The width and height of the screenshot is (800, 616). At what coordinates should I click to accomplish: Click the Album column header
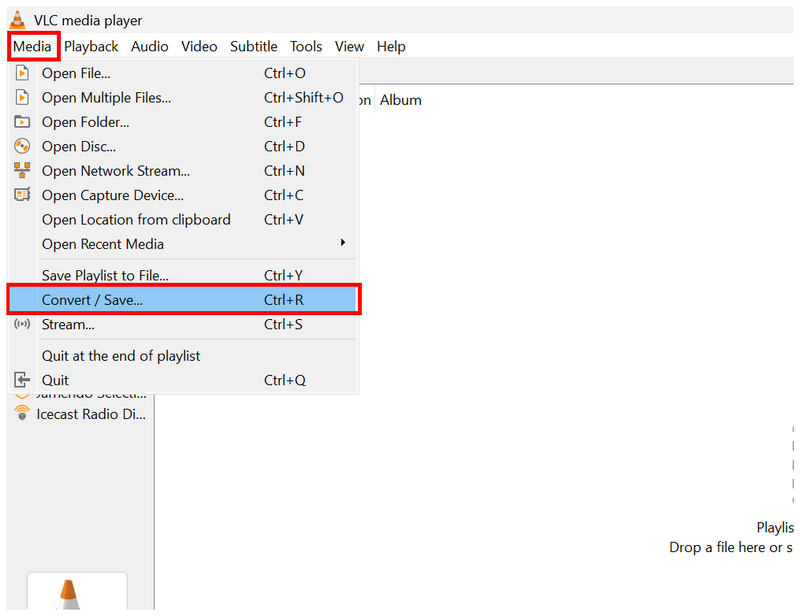pos(401,100)
